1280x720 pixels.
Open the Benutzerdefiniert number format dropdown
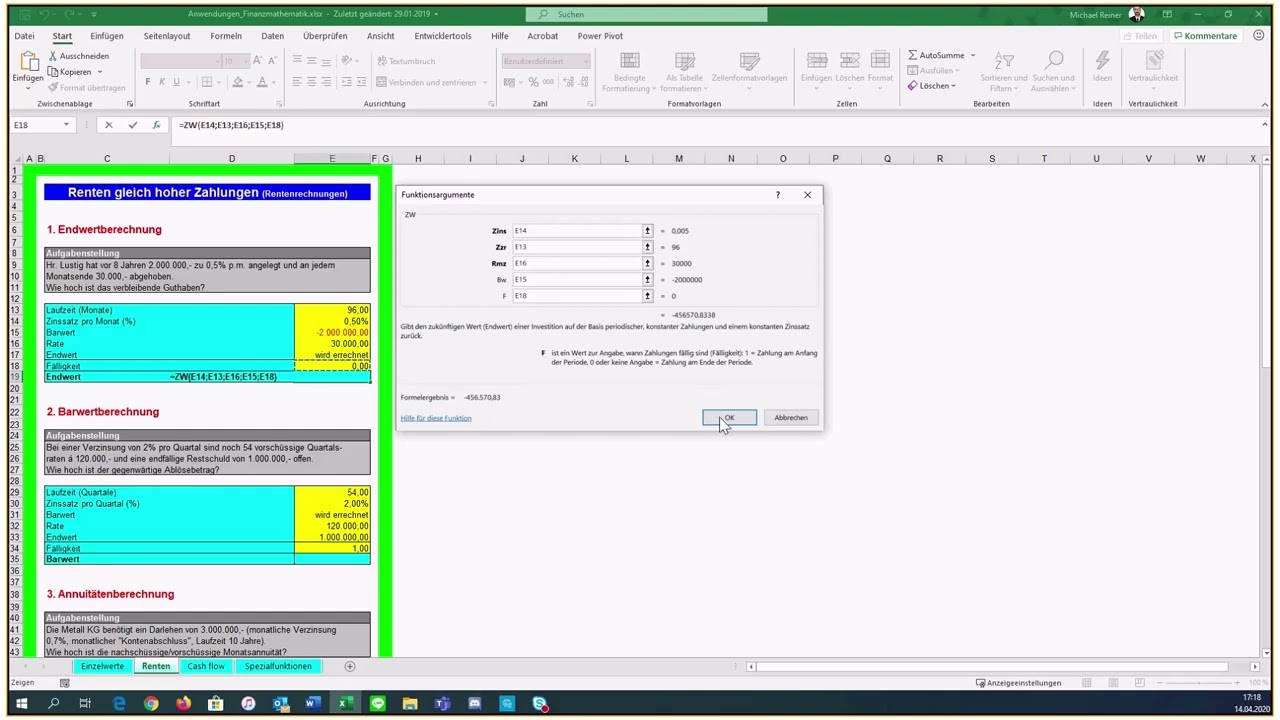click(584, 61)
